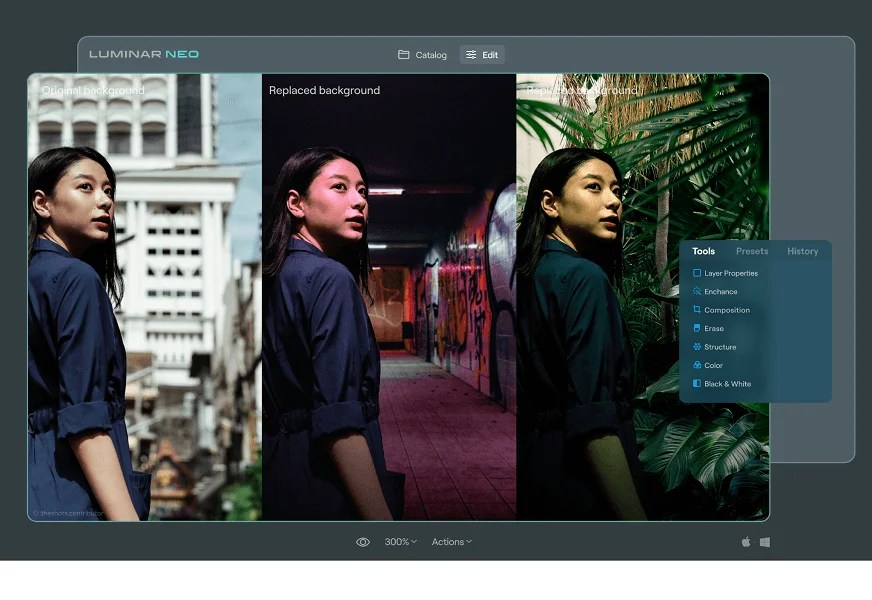Open the Layer Properties tool
Viewport: 872px width, 600px height.
pos(730,272)
